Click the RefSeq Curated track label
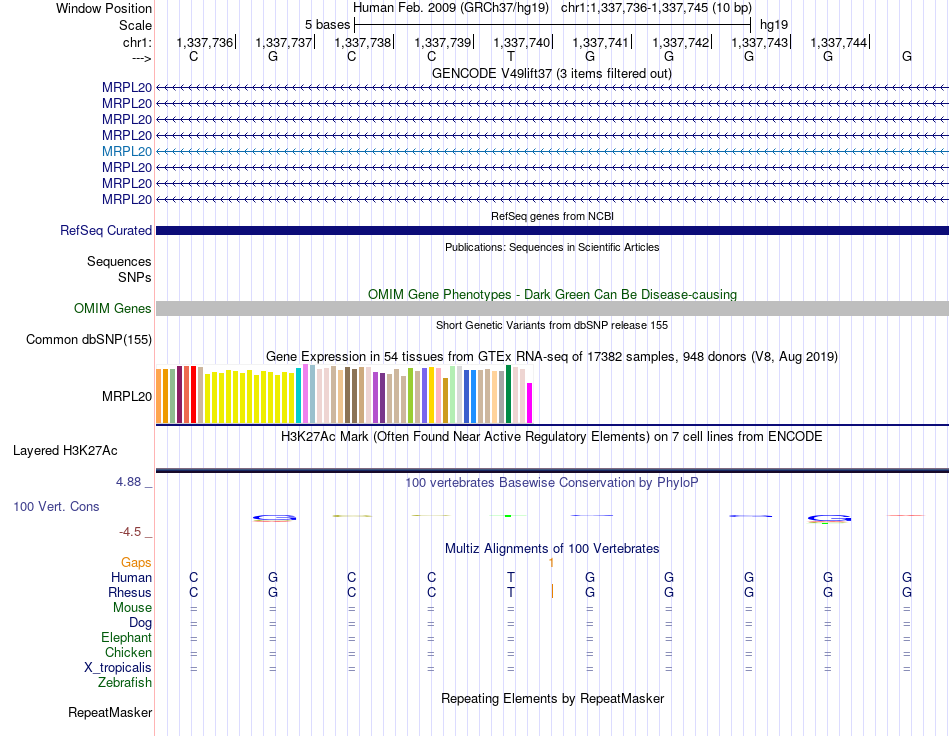 (x=106, y=230)
